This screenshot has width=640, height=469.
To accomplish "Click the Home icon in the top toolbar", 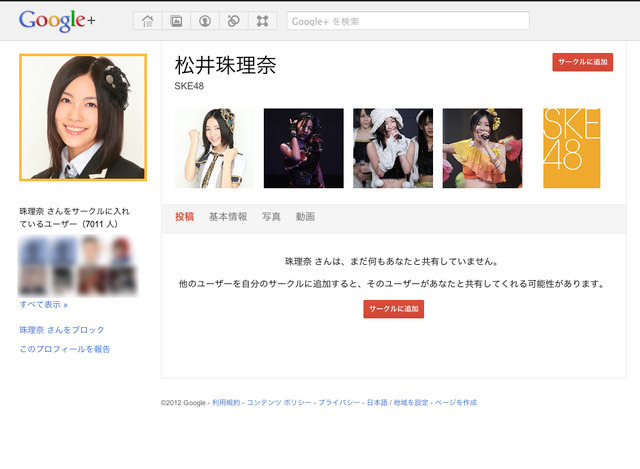I will click(x=148, y=20).
